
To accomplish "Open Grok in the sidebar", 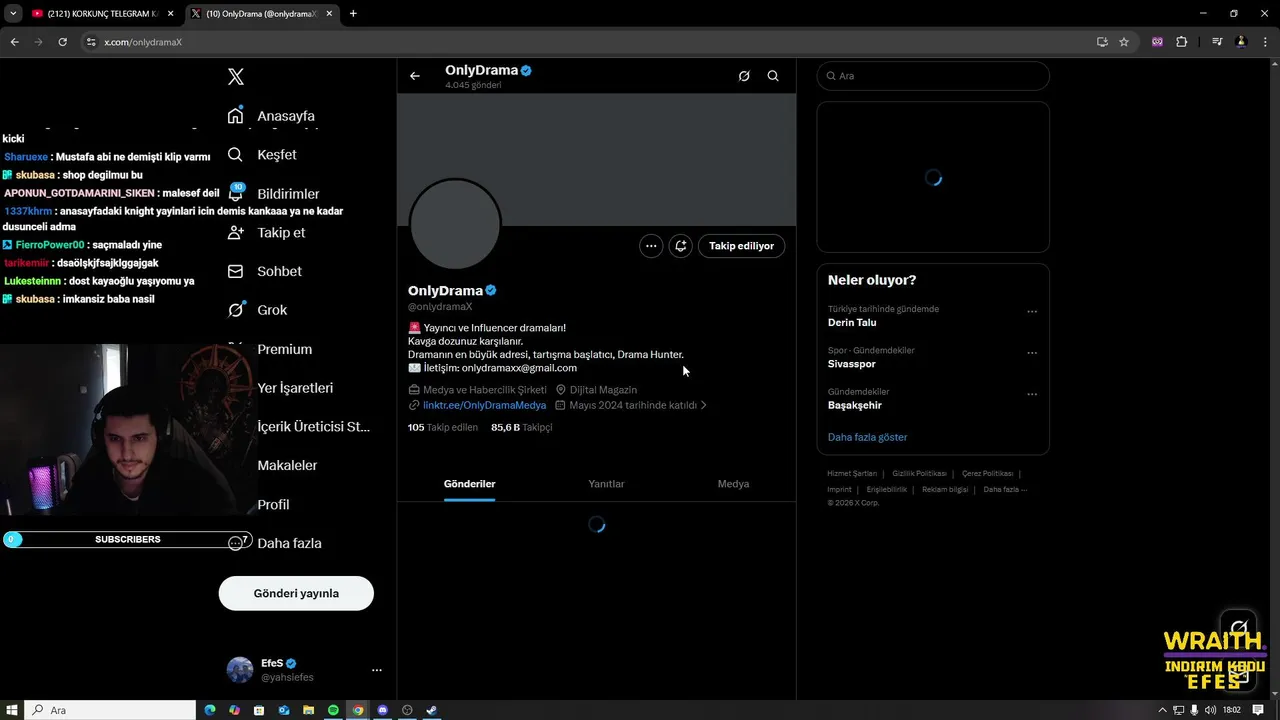I will click(258, 310).
